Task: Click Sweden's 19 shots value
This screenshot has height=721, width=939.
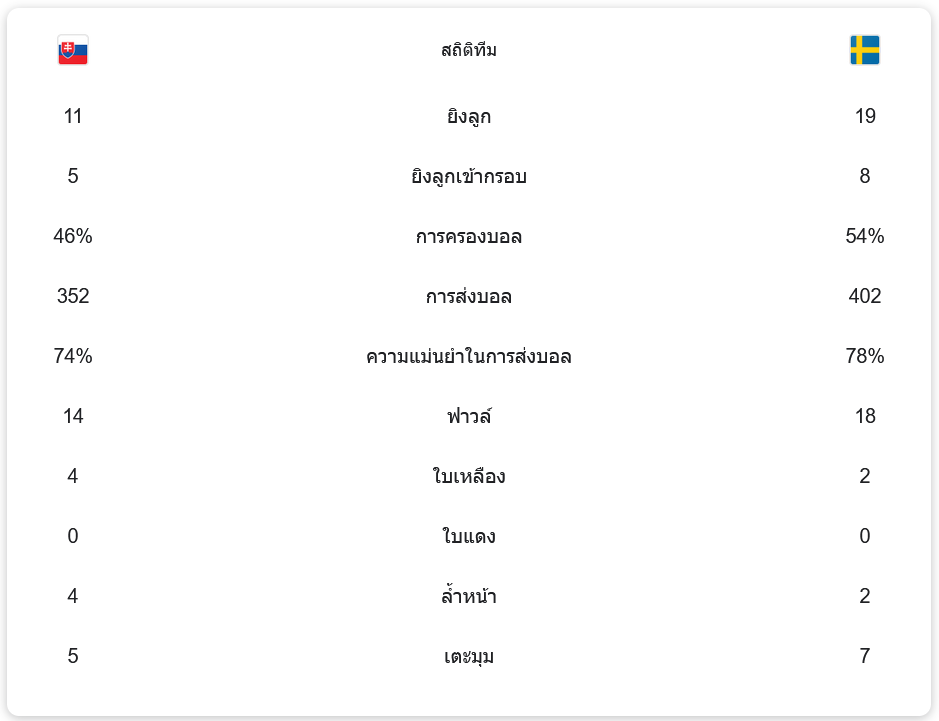Action: (x=864, y=116)
